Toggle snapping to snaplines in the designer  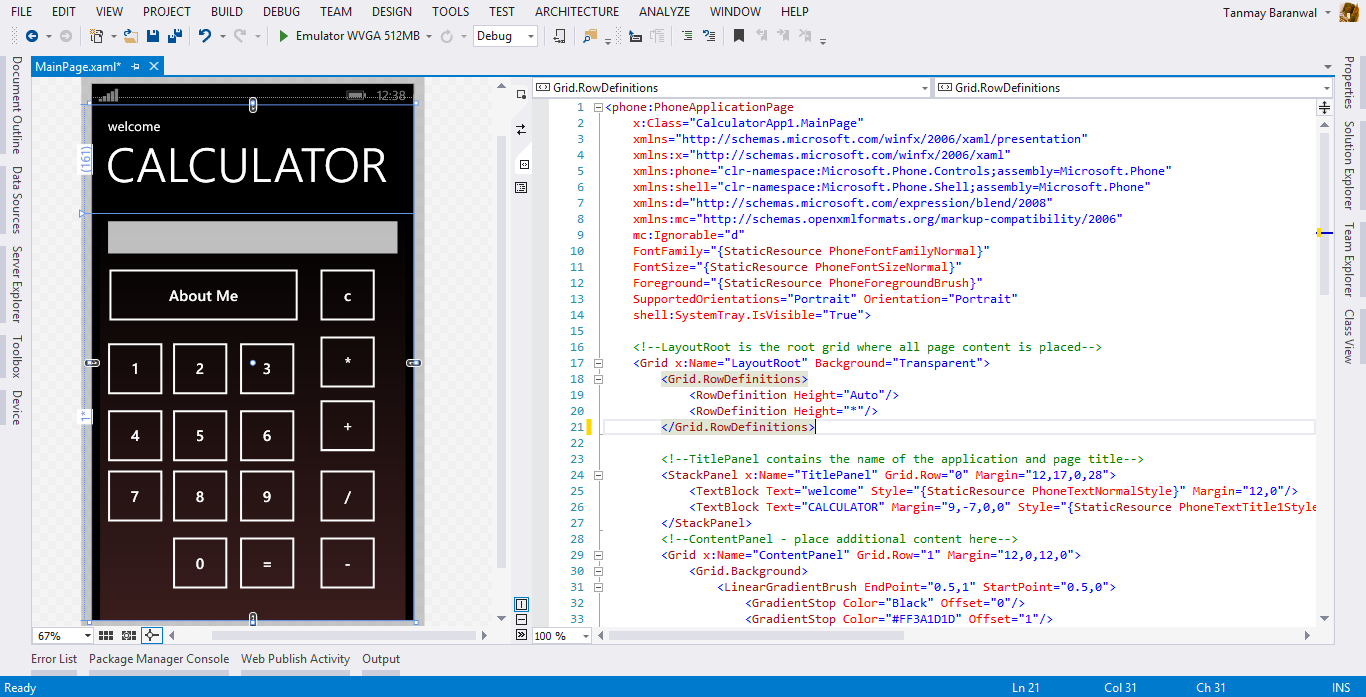pos(152,635)
